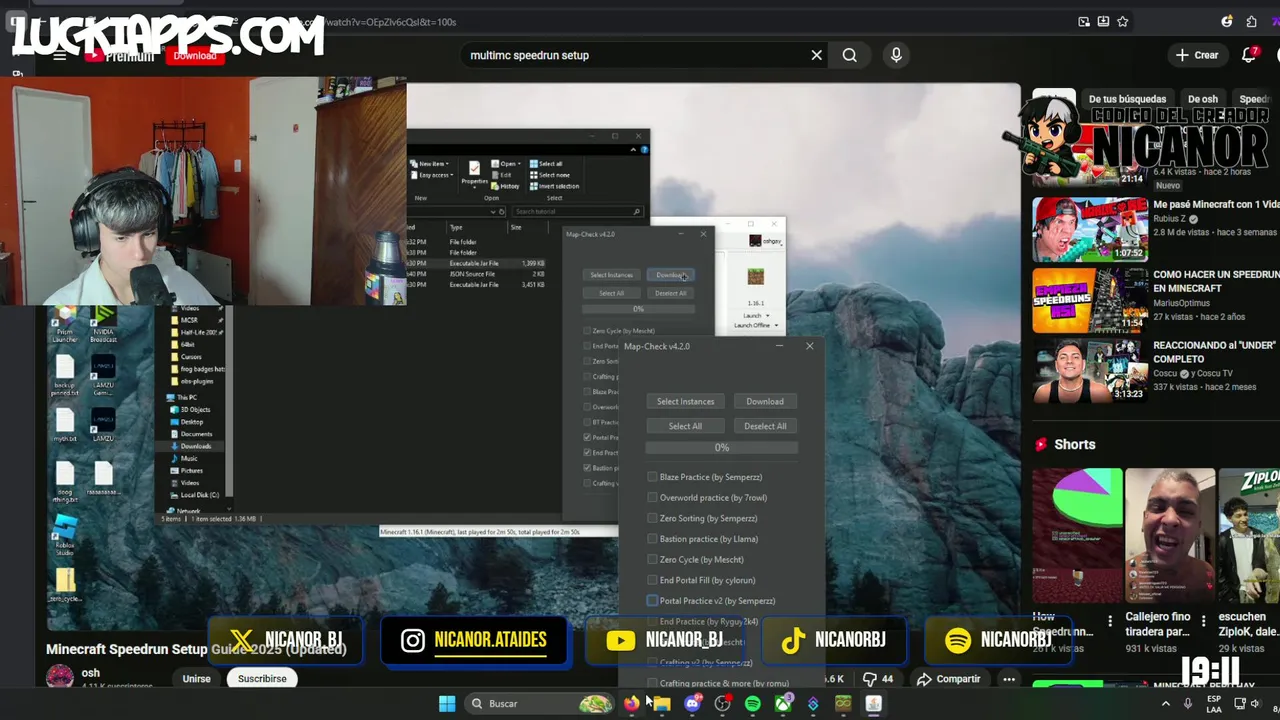Click the microphone icon in system tray
This screenshot has height=720, width=1280.
[x=1188, y=703]
